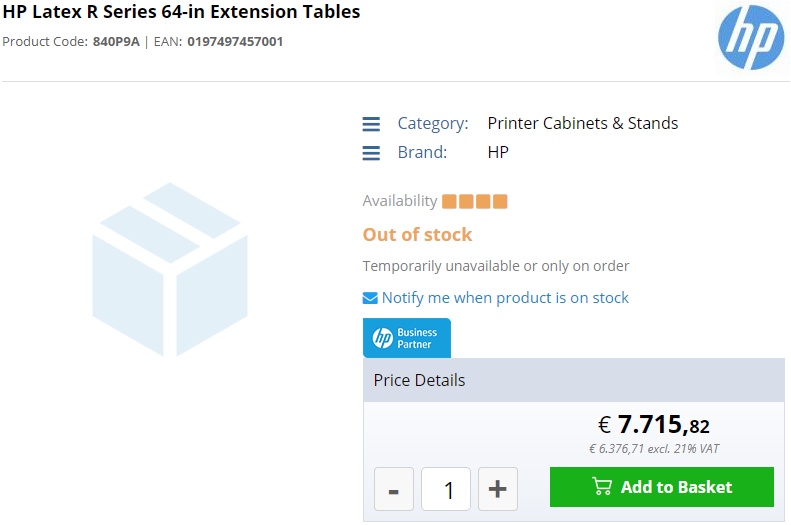This screenshot has height=525, width=791.
Task: Click the product title heading
Action: (181, 12)
